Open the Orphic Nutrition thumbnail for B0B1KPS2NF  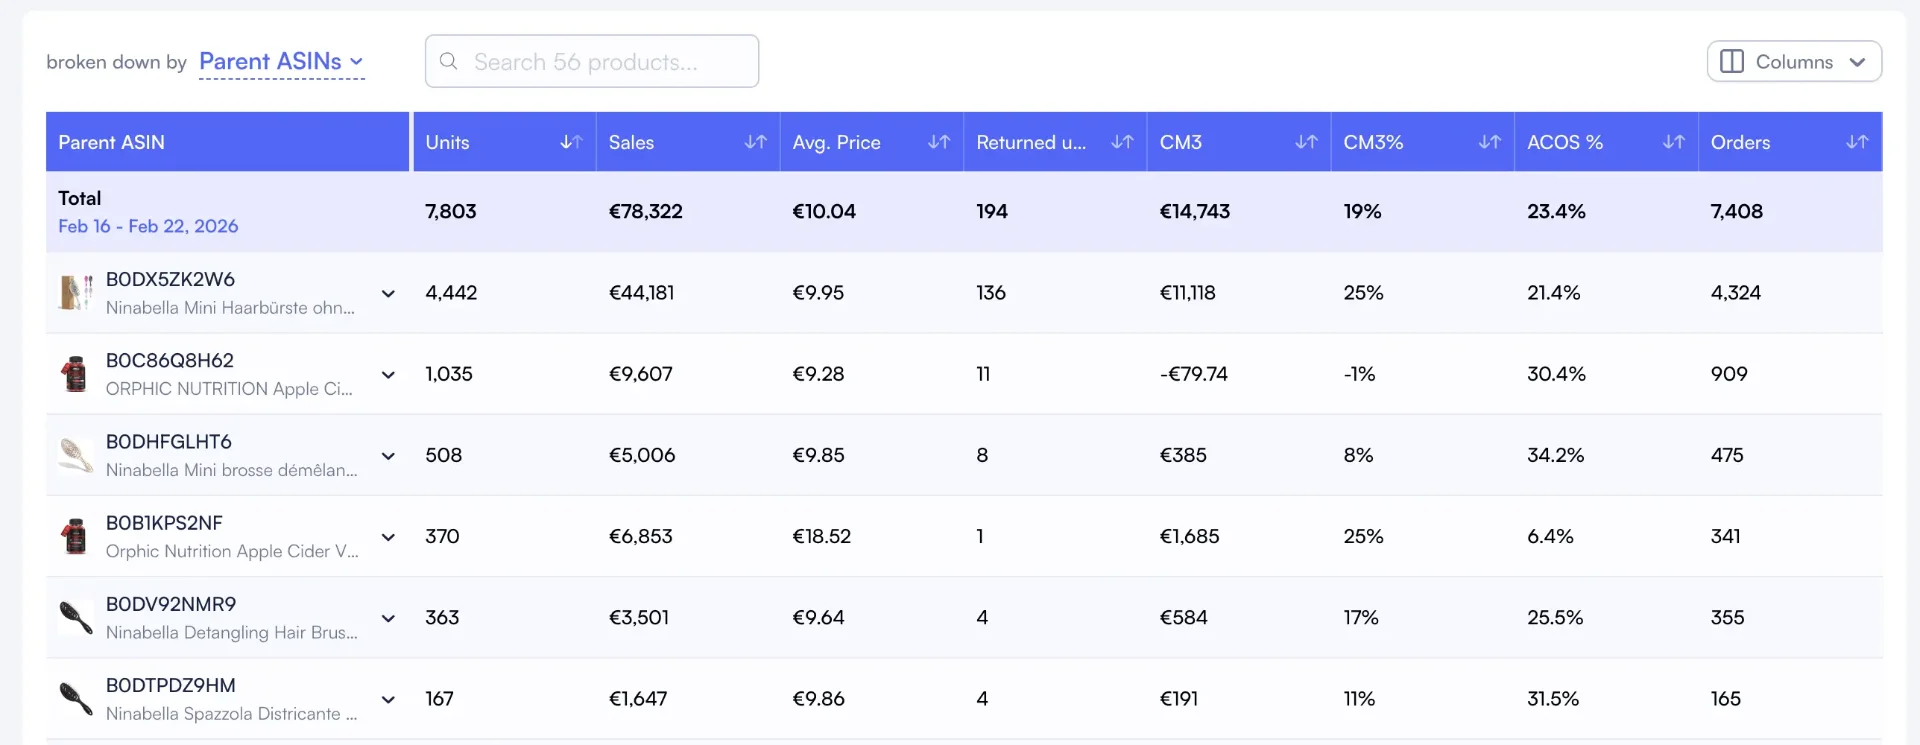point(76,536)
